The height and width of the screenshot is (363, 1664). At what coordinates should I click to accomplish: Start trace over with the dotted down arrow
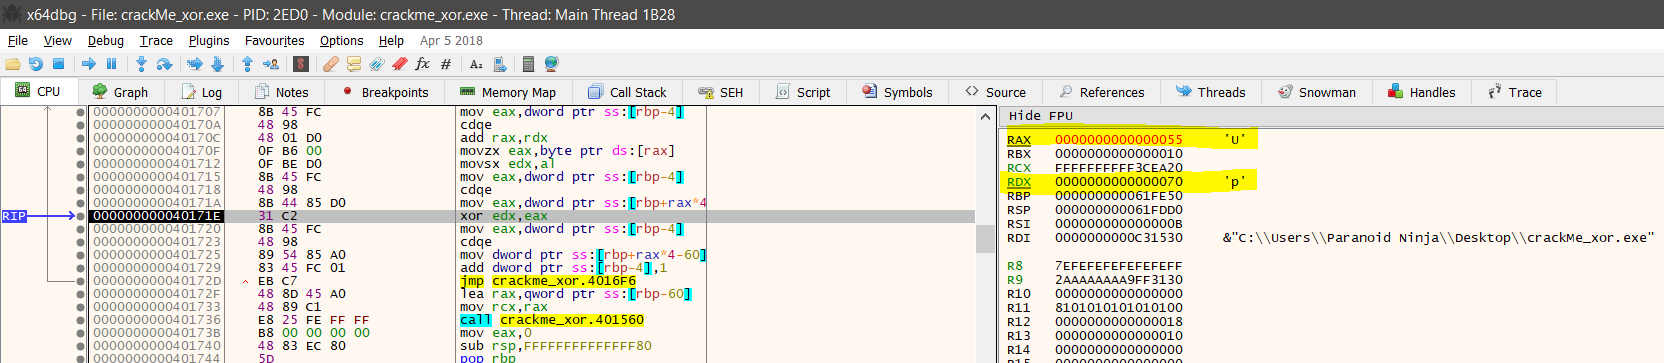(217, 64)
